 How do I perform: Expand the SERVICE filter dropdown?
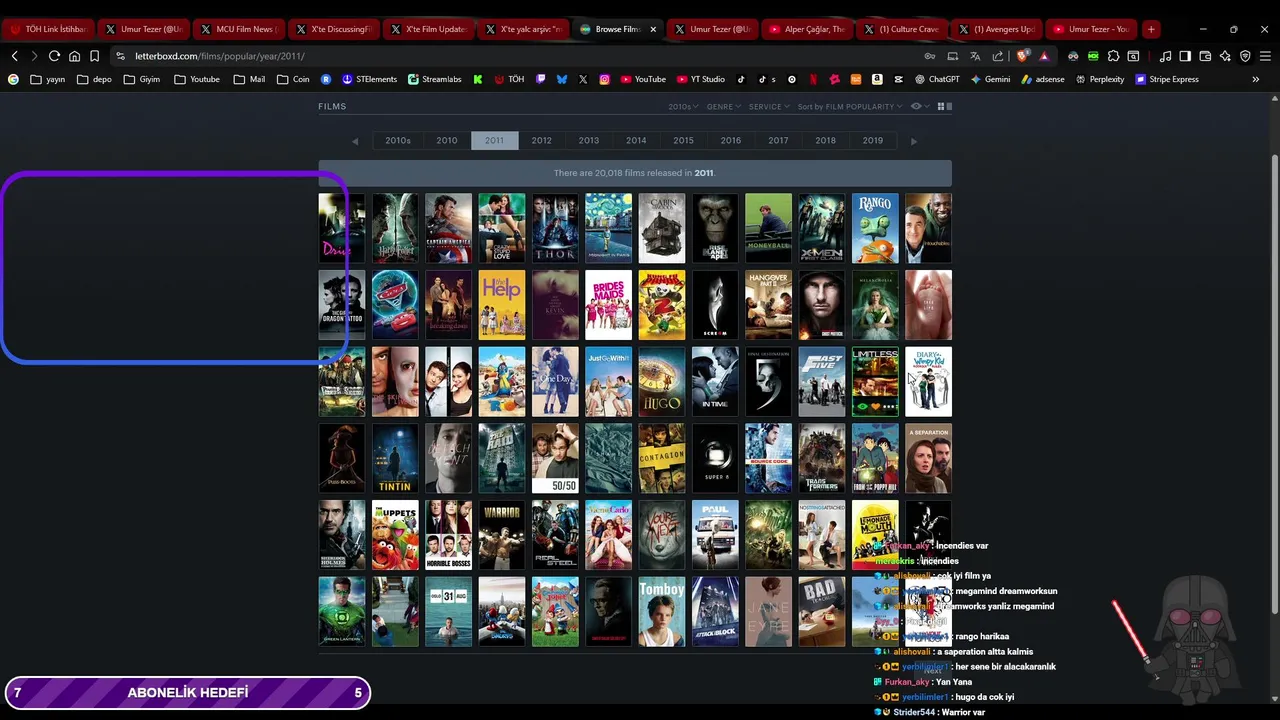coord(768,106)
